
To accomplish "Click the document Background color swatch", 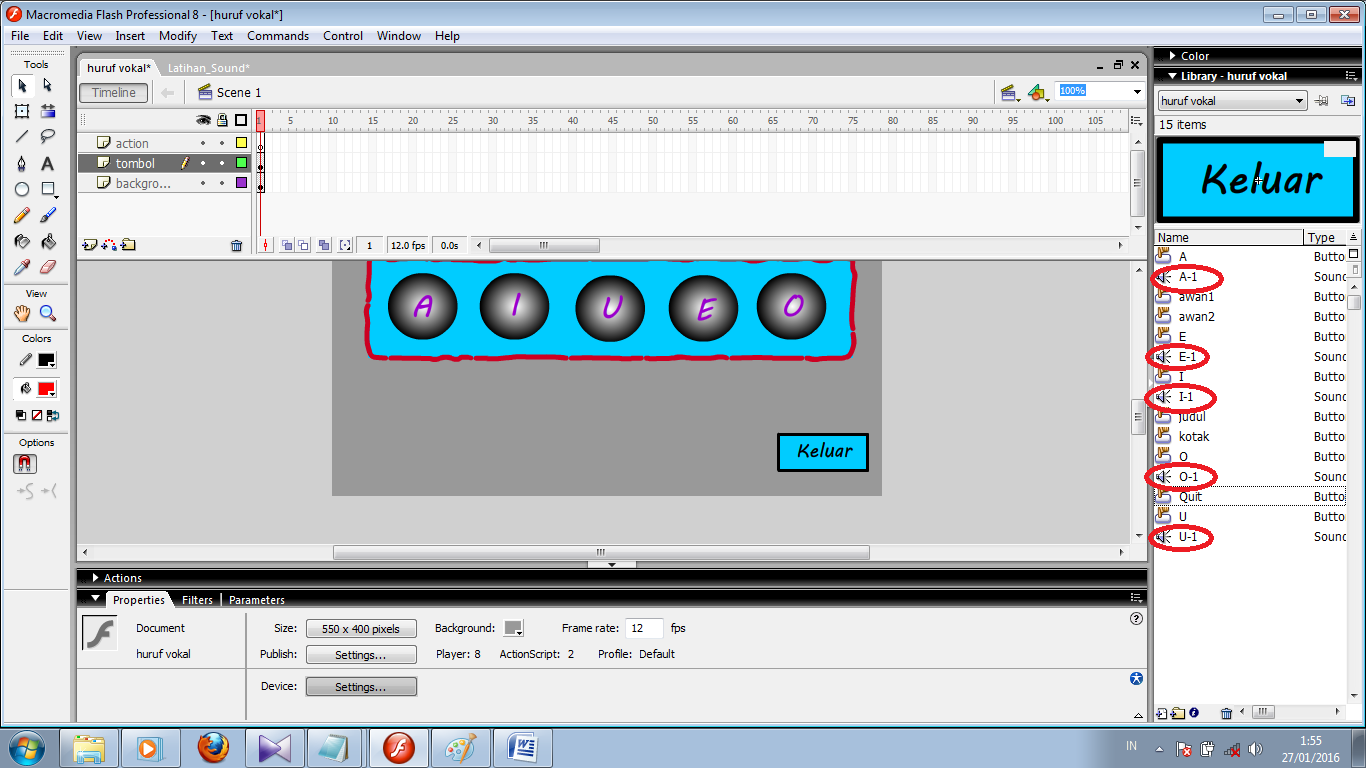I will (x=513, y=629).
